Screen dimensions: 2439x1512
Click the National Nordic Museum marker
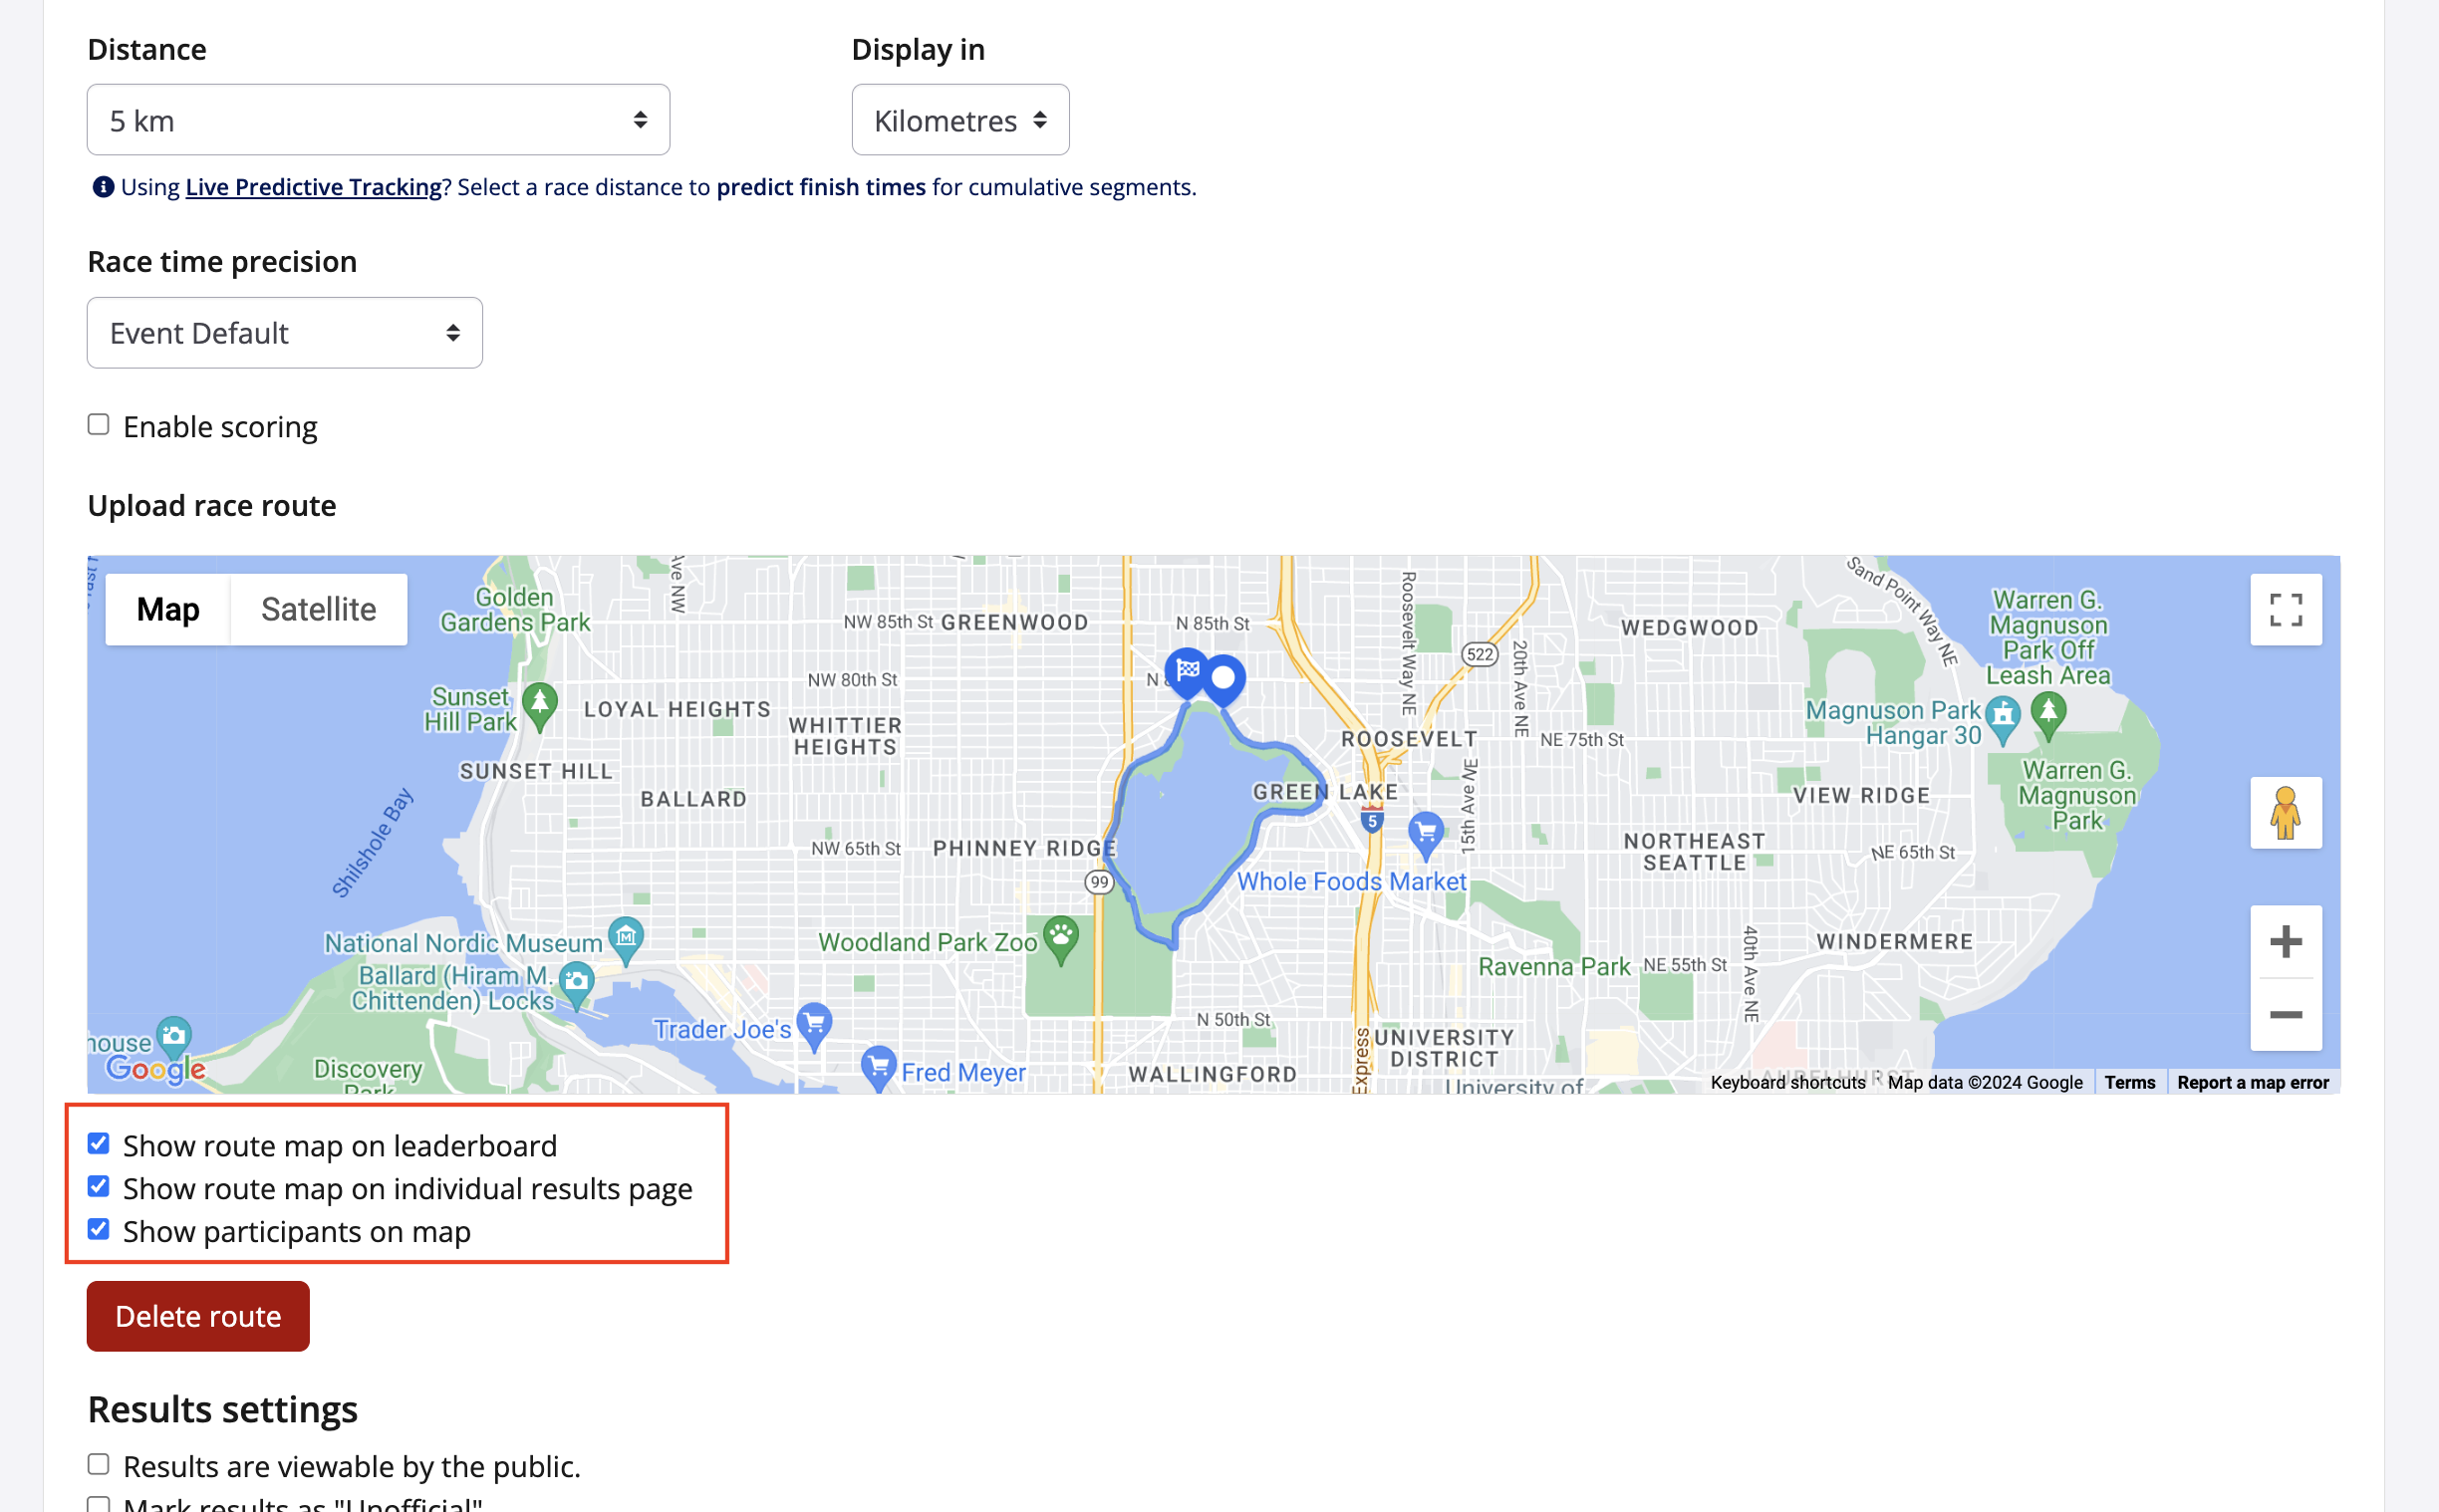[626, 938]
